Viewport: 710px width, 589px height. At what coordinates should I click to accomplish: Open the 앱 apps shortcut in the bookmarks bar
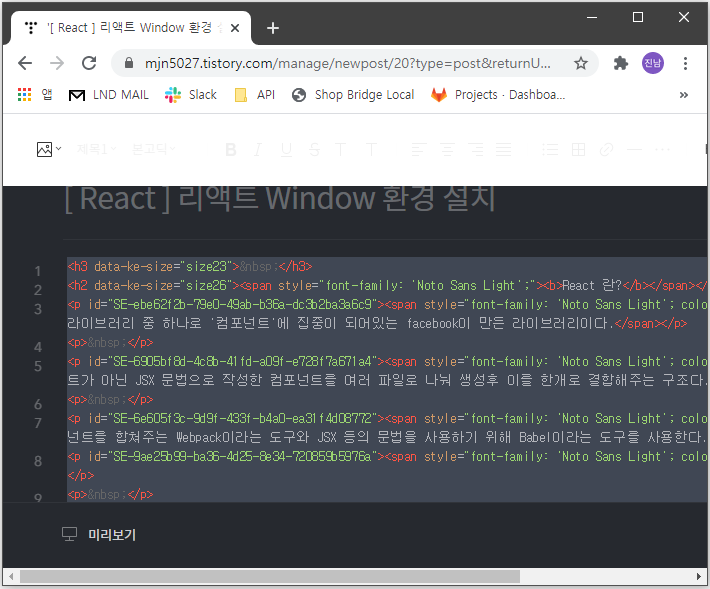(x=35, y=95)
